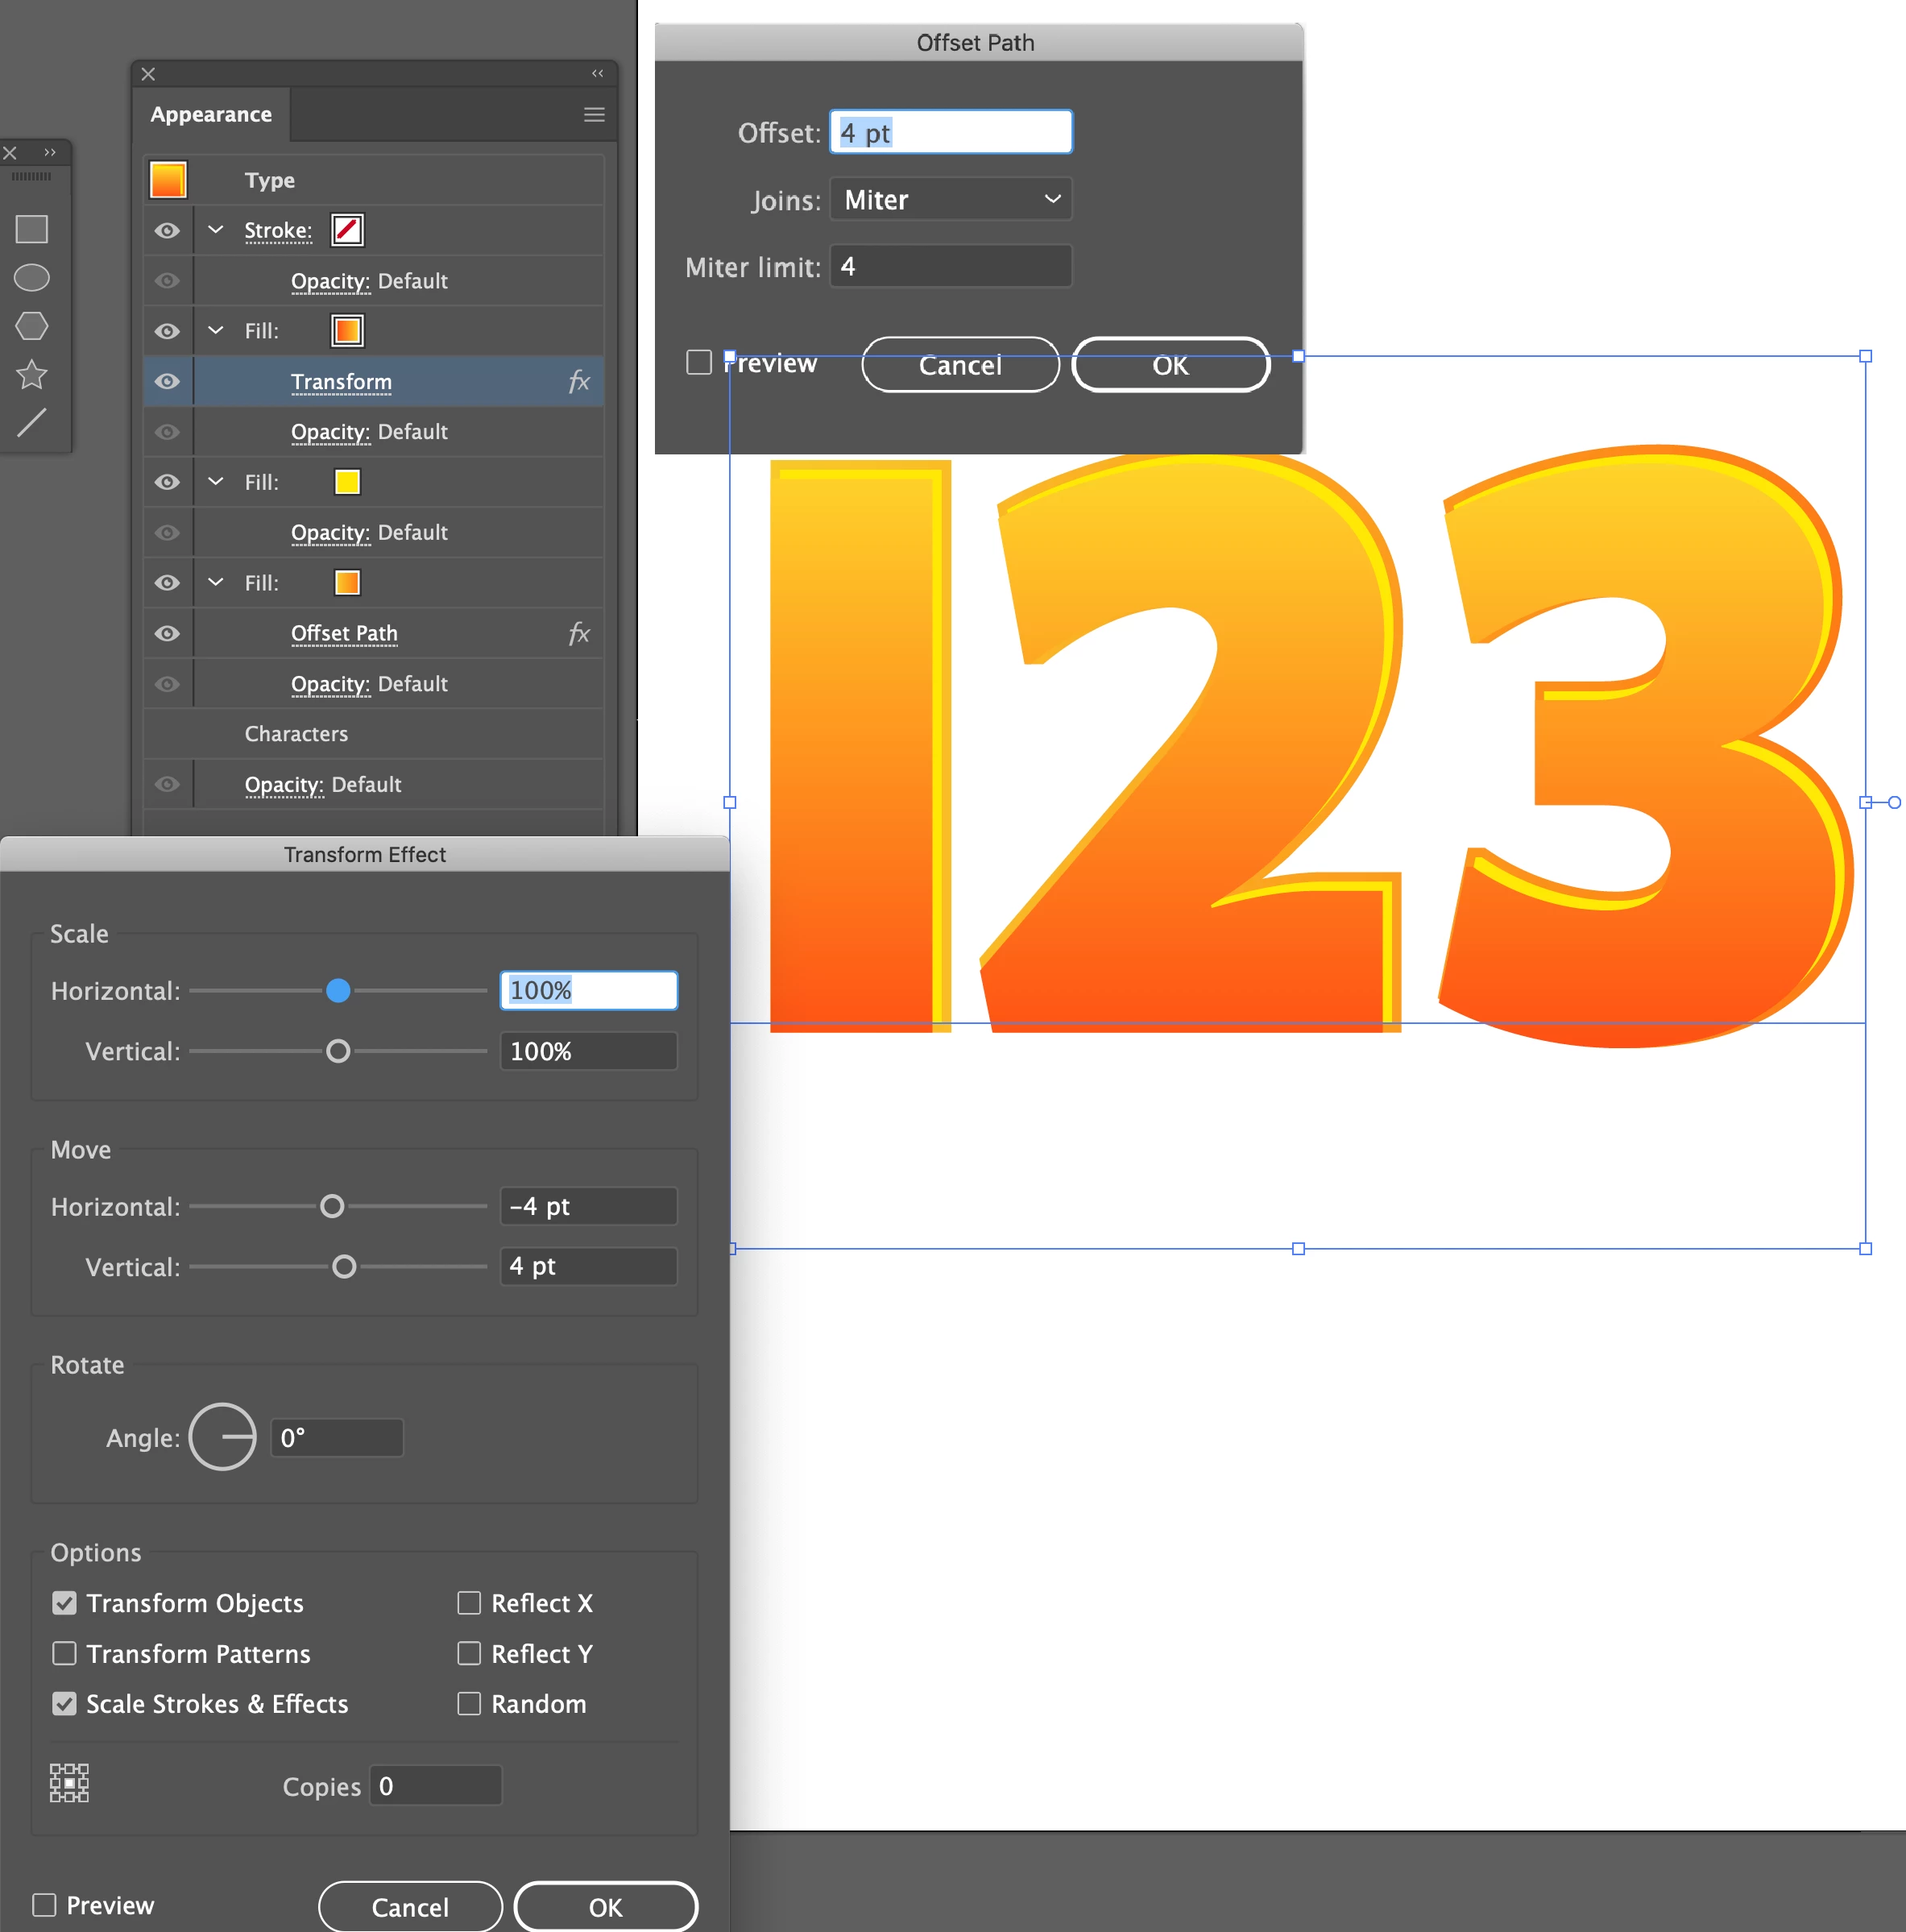1906x1932 pixels.
Task: Click the Scale Horizontal slider handle
Action: click(x=338, y=991)
